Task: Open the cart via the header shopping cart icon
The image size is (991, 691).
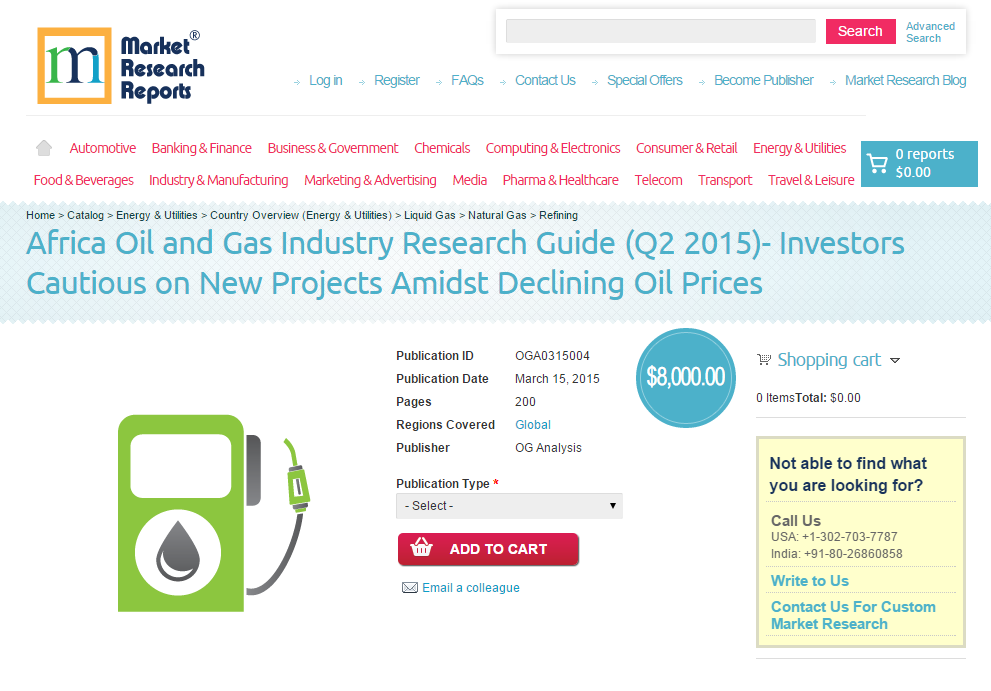Action: [x=878, y=163]
